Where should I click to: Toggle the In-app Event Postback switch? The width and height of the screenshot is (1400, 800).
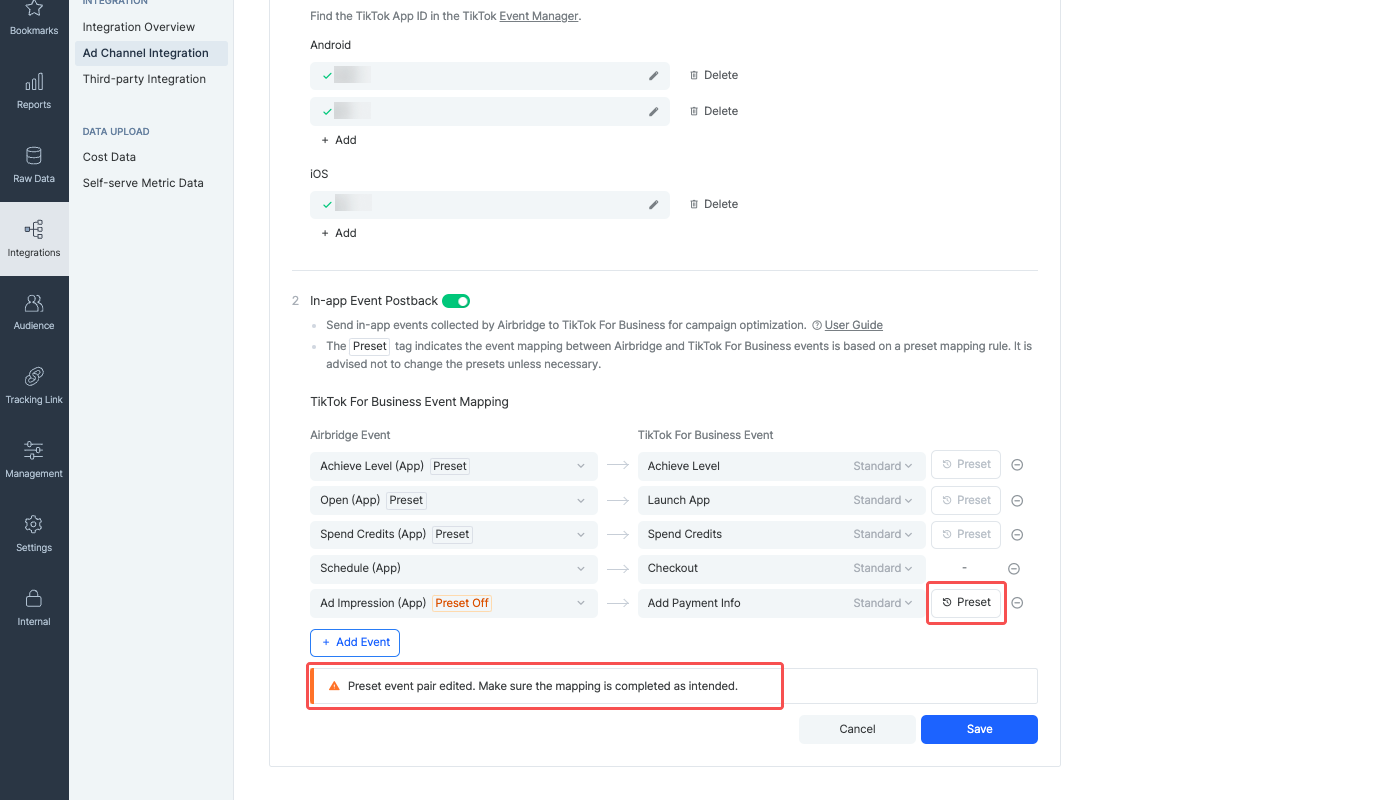click(x=456, y=301)
